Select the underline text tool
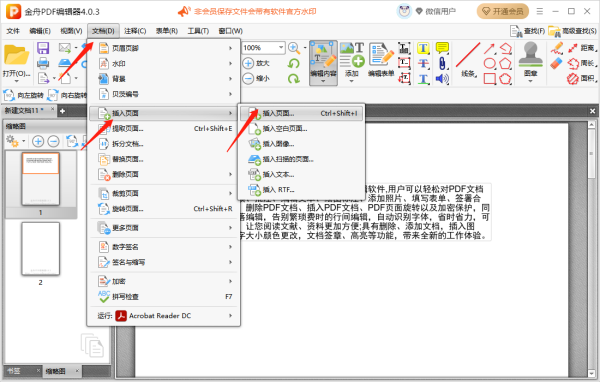The image size is (600, 382). [423, 79]
